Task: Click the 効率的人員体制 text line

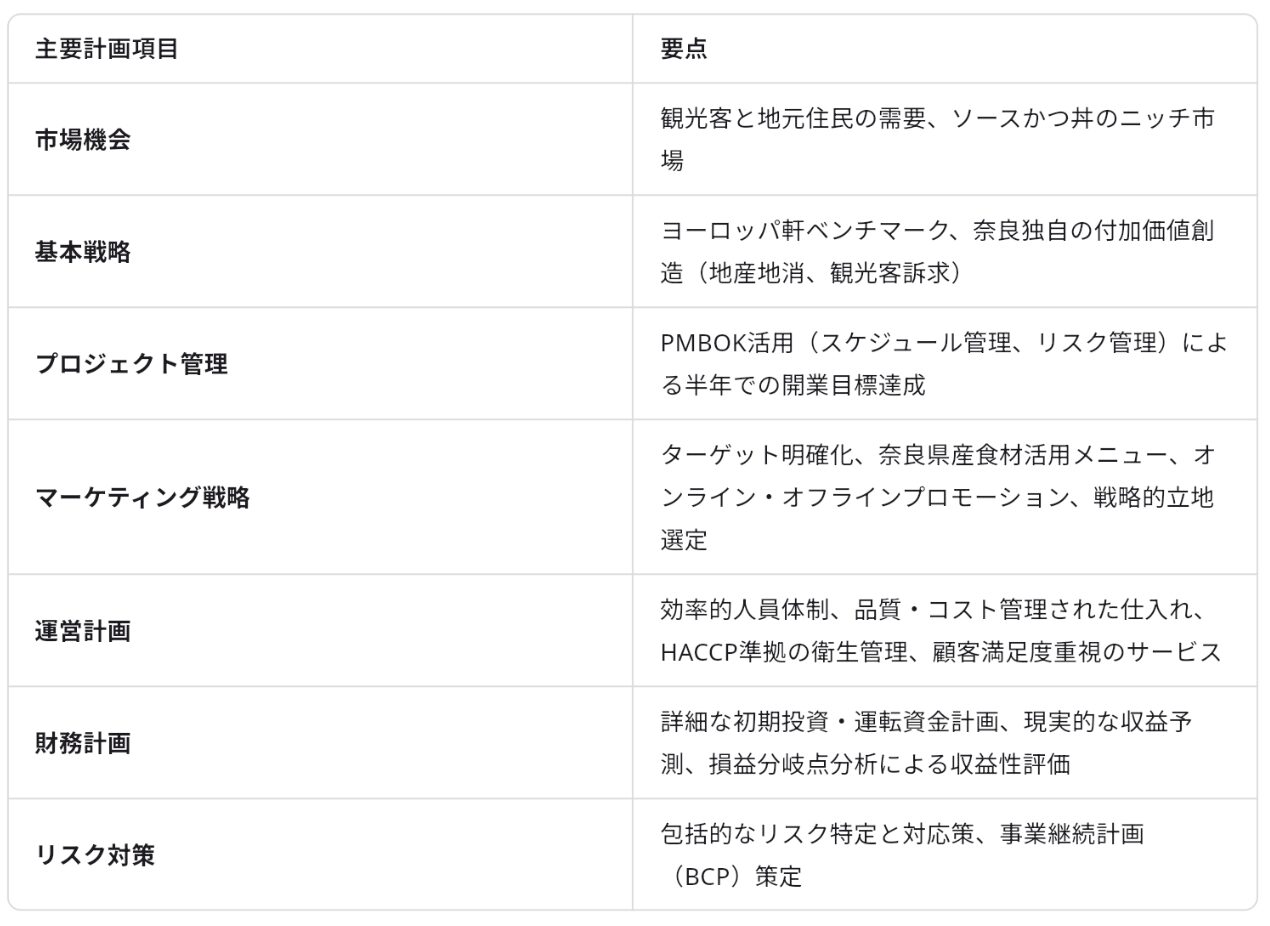Action: [938, 610]
